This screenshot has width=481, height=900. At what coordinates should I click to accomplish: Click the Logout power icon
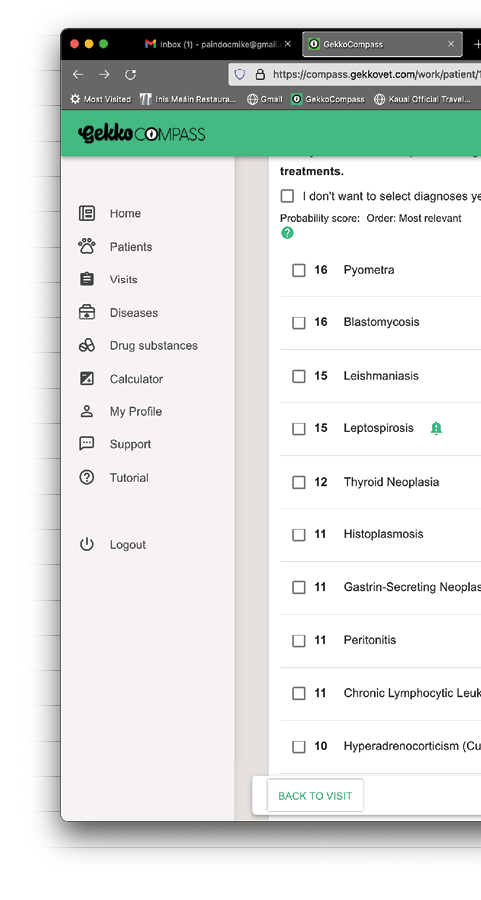87,545
